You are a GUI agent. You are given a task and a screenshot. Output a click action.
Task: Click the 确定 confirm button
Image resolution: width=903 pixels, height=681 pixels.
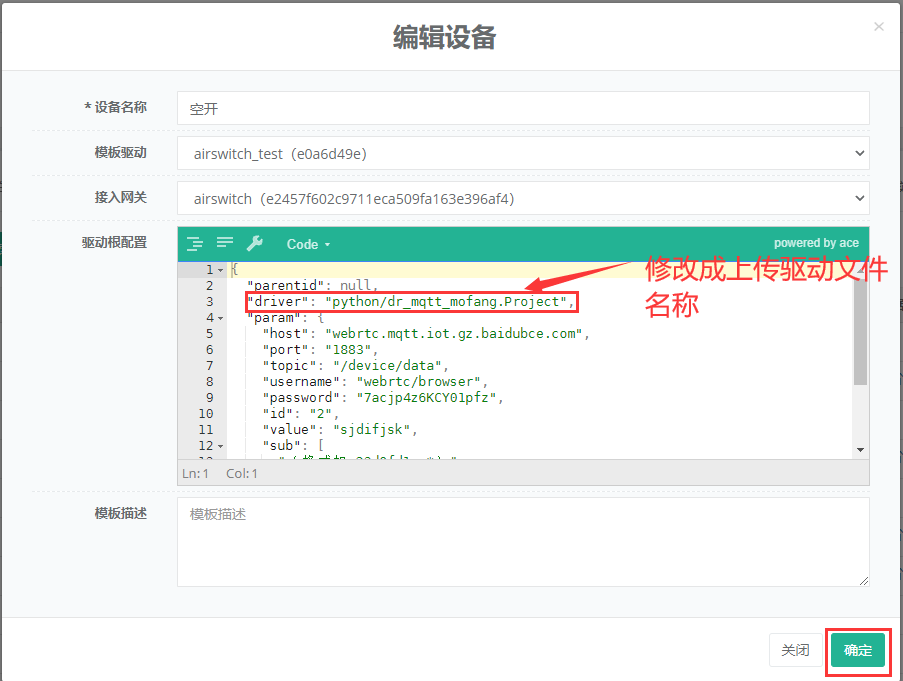[x=857, y=649]
